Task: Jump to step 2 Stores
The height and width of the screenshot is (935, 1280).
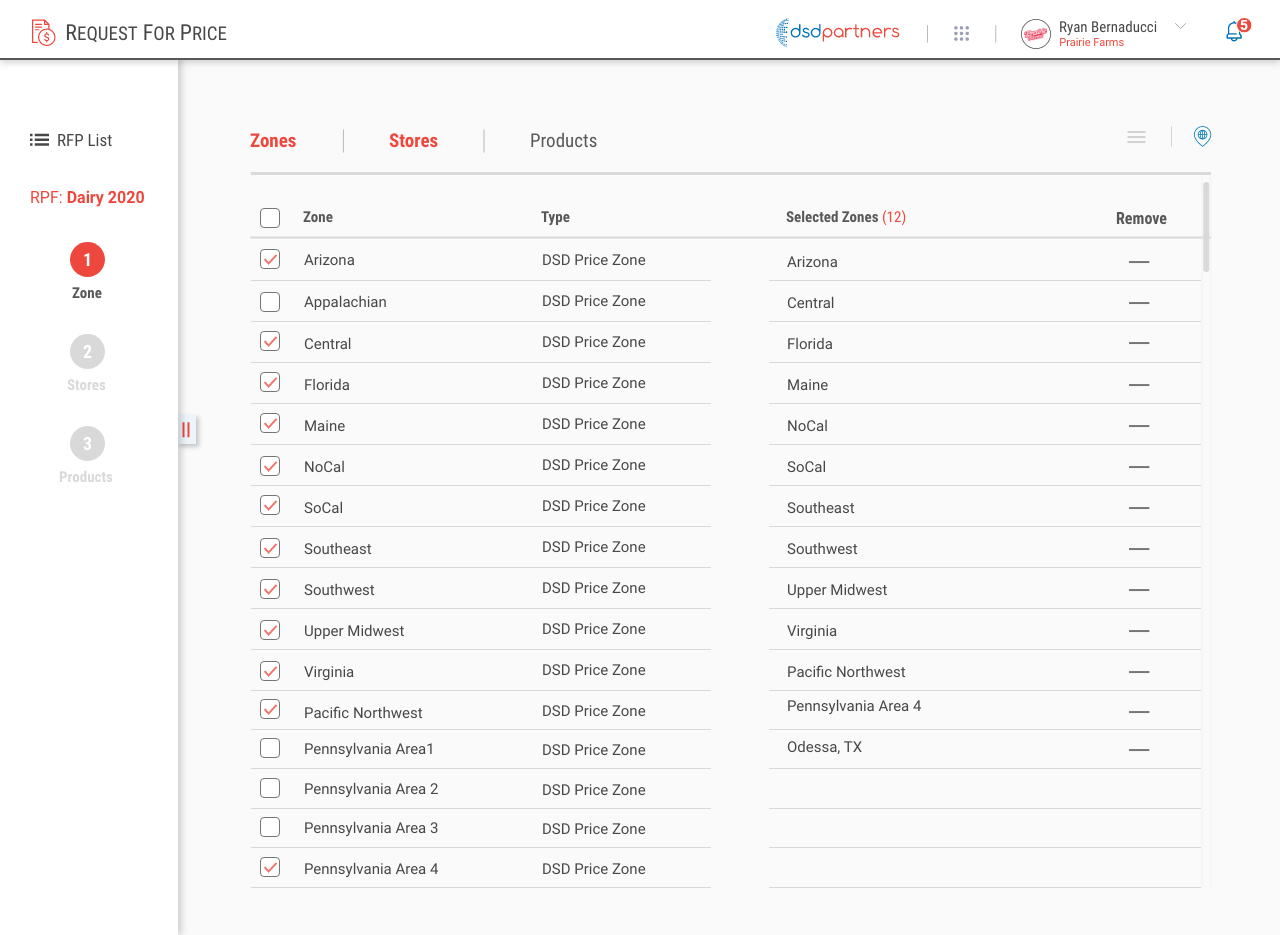Action: (x=87, y=352)
